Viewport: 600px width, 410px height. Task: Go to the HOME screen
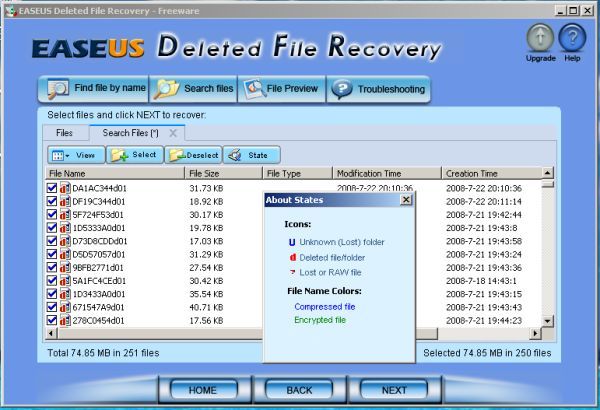point(203,390)
